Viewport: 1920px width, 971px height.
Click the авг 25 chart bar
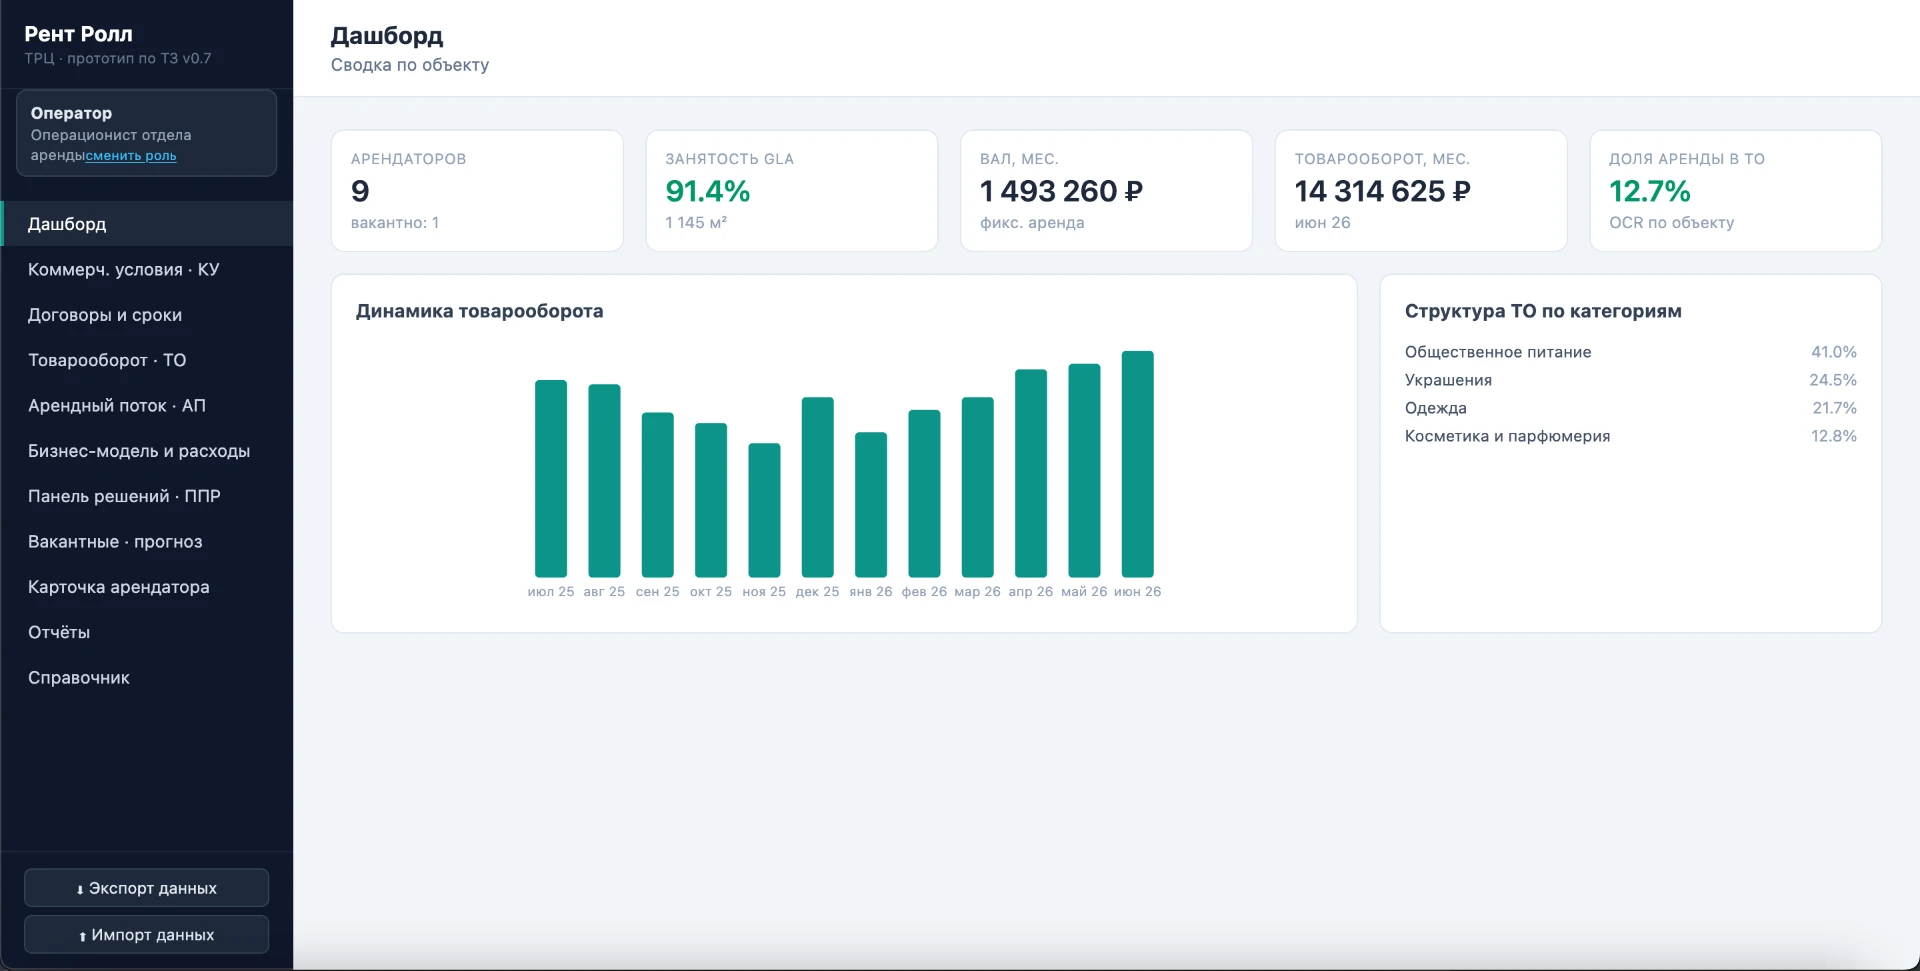click(x=604, y=481)
